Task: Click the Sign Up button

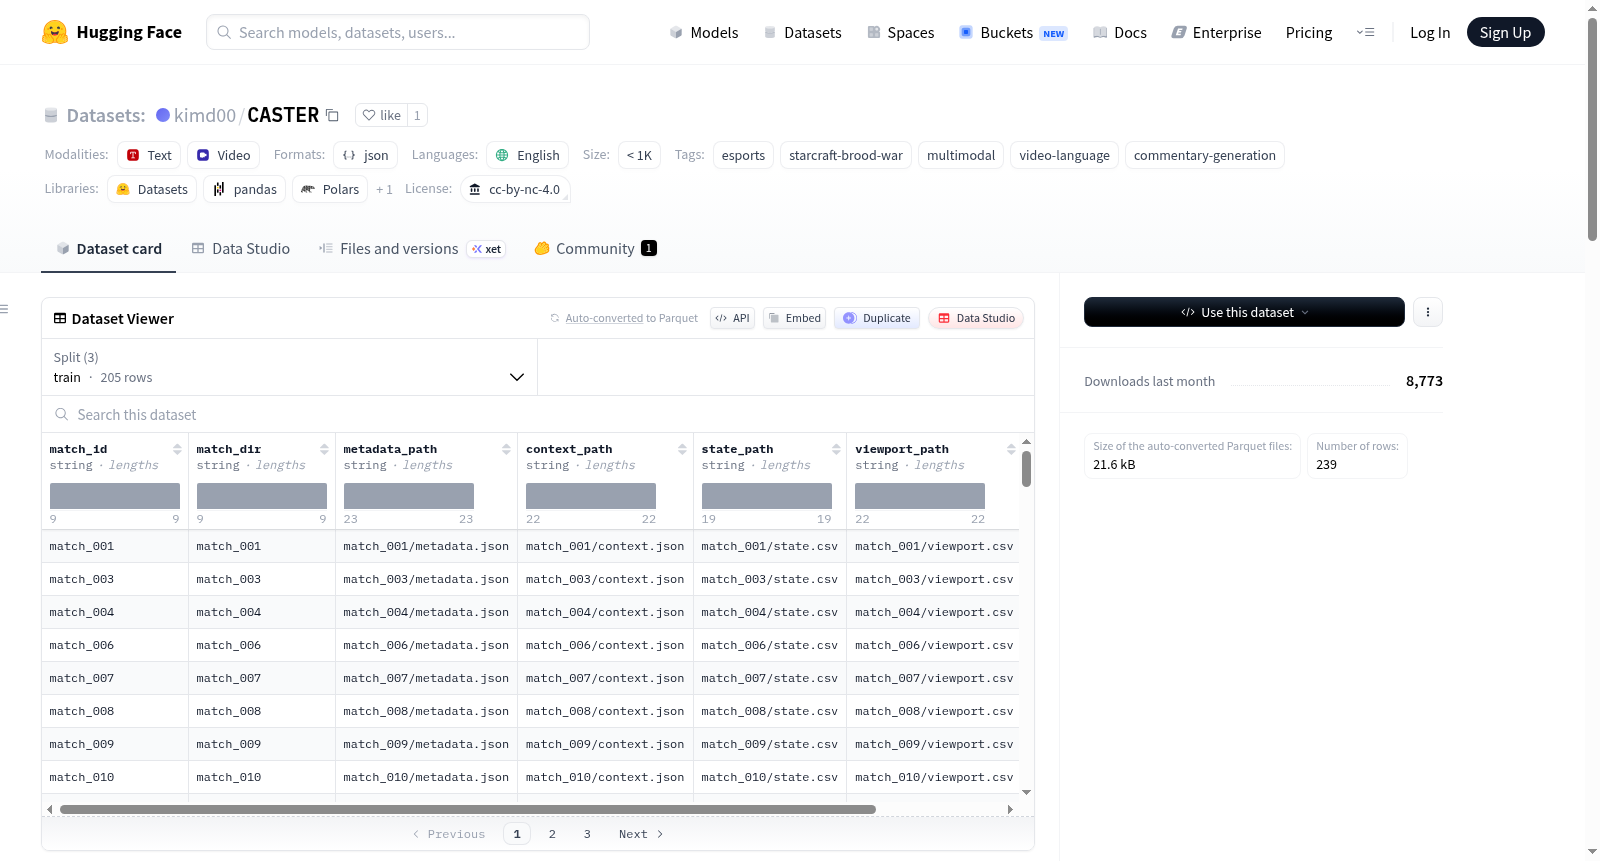Action: click(1505, 32)
